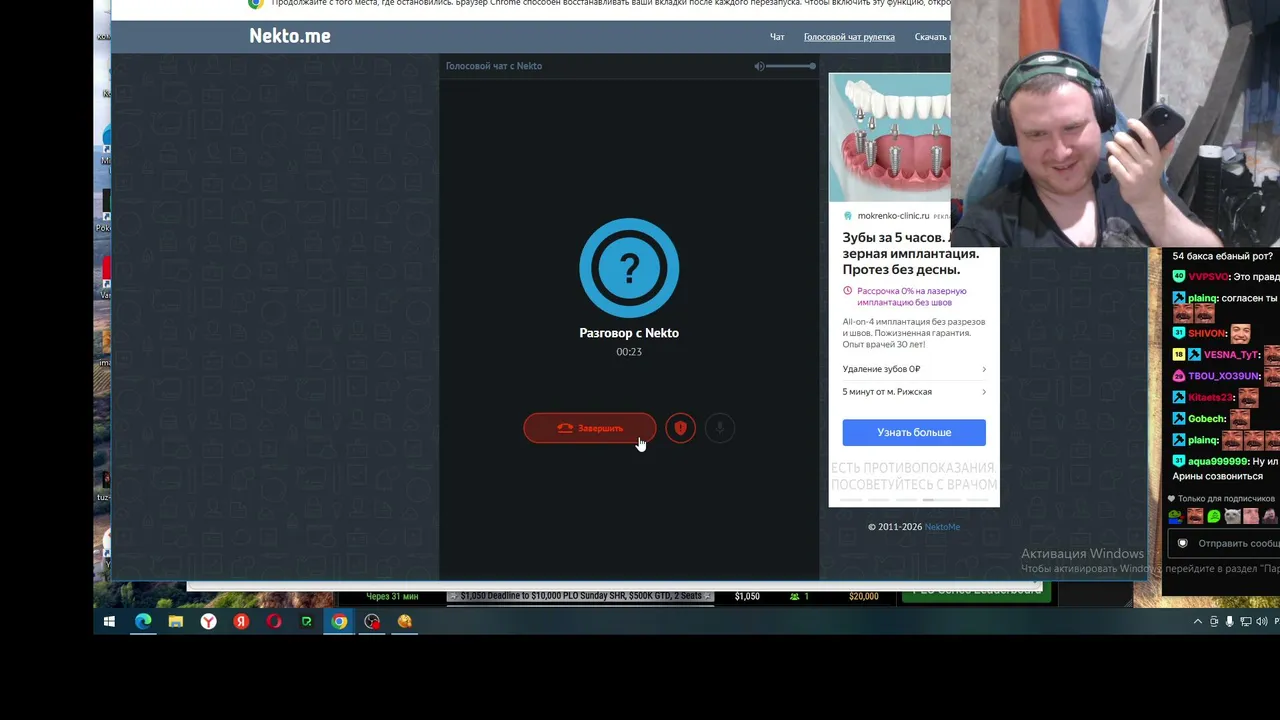Click the Разговор с Nekto title

point(629,333)
